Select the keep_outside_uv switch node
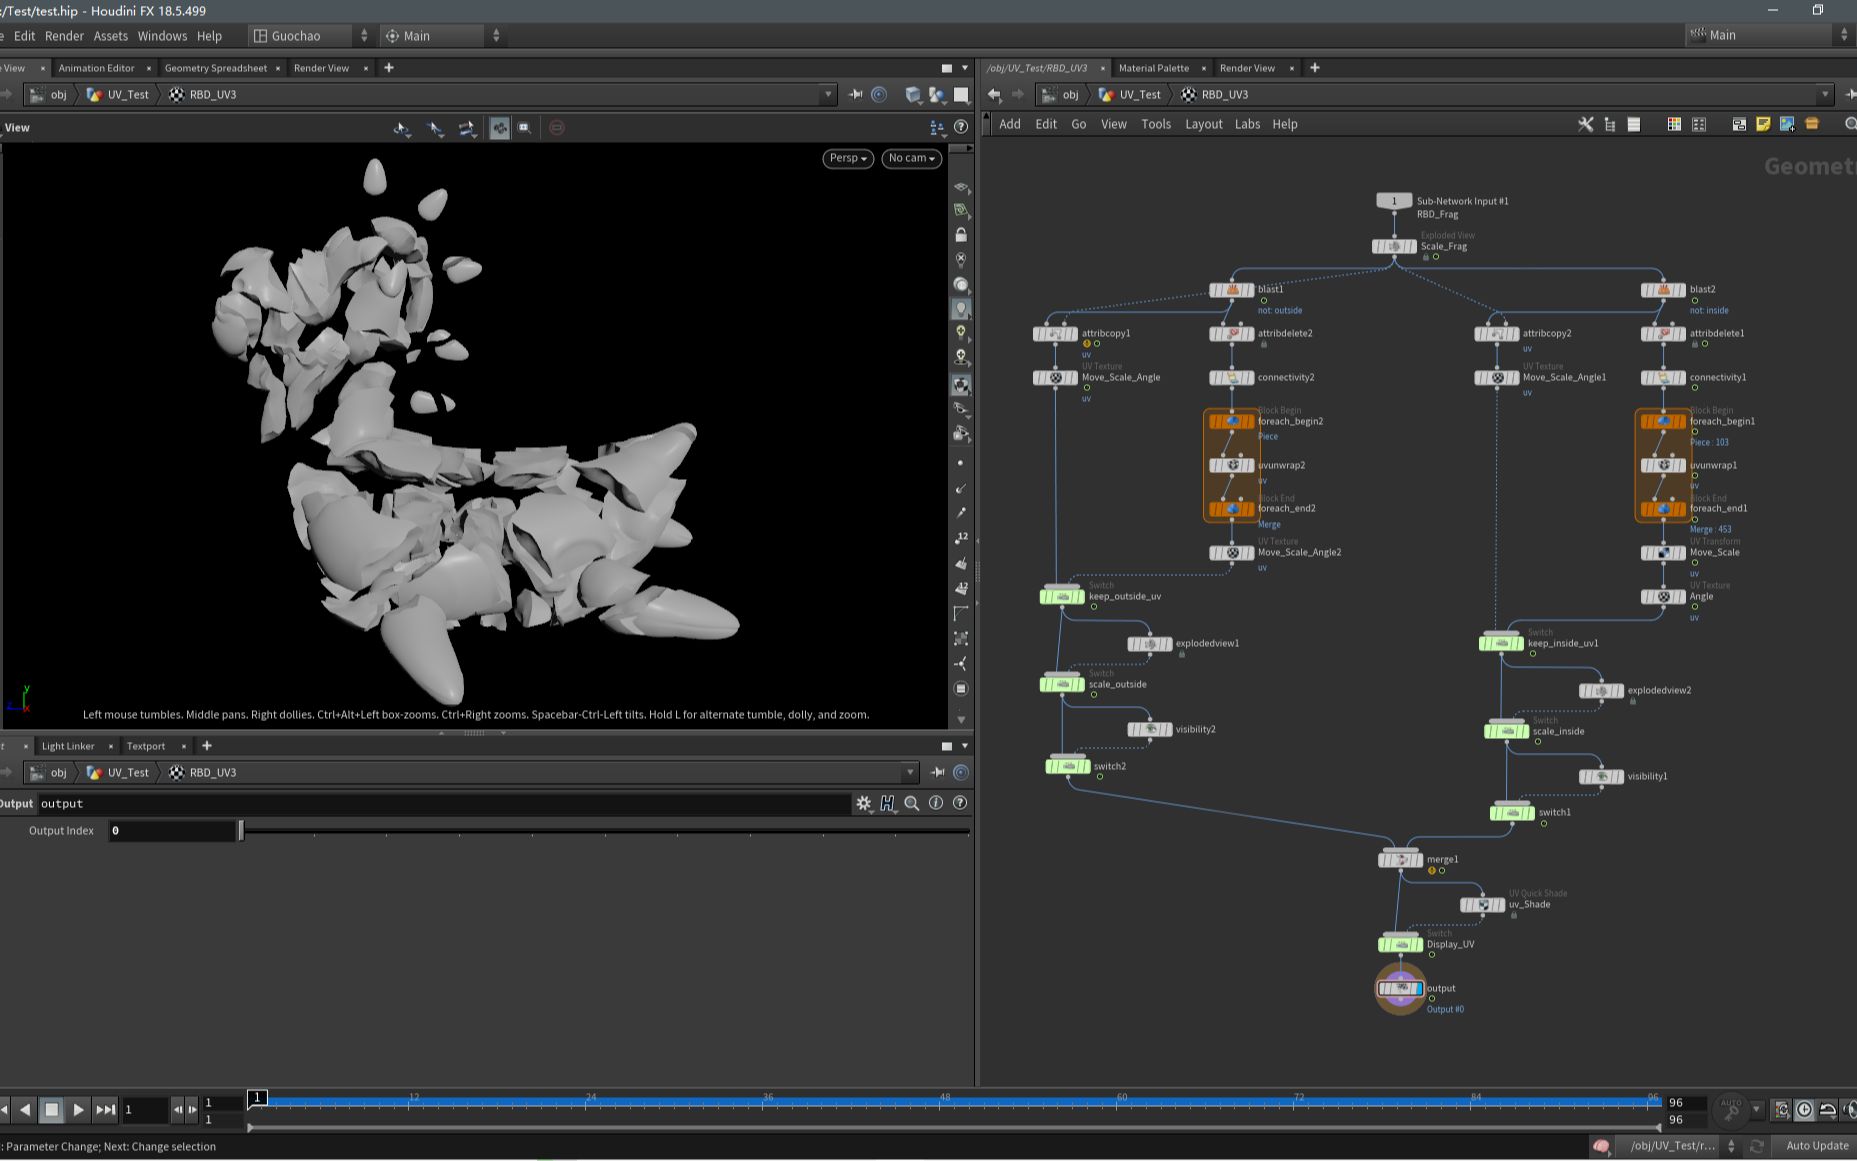Screen dimensions: 1857x1161 pyautogui.click(x=1062, y=597)
